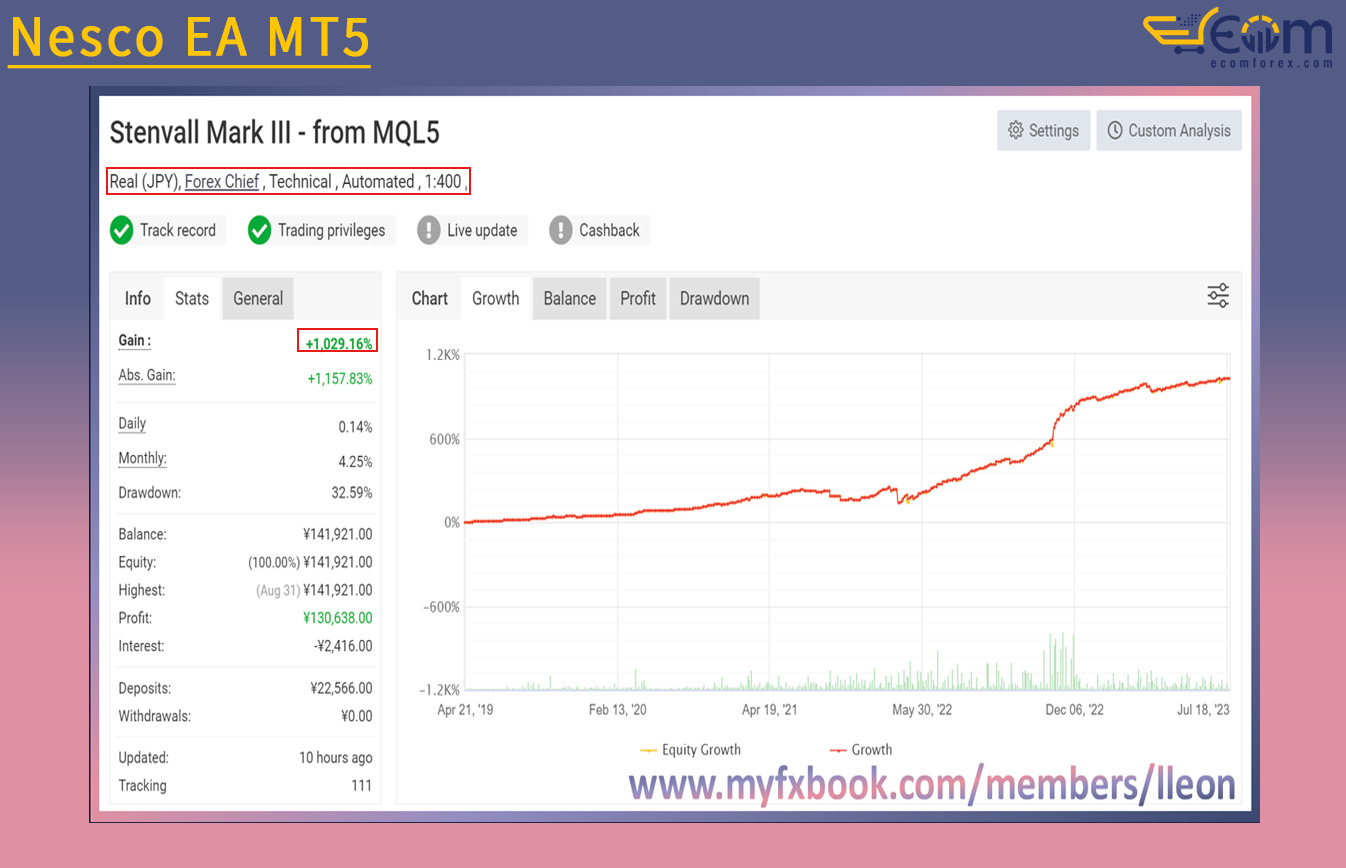Click the '10 hours ago' updated value
The image size is (1346, 868).
pos(336,758)
